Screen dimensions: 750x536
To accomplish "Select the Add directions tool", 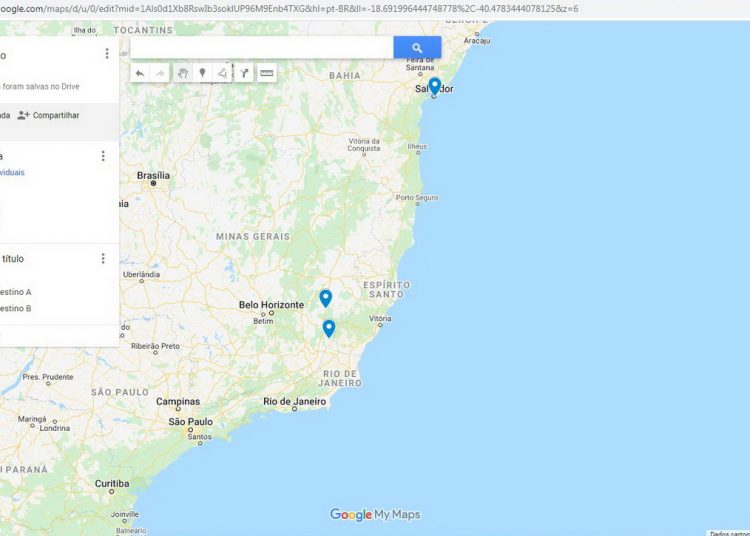I will click(x=244, y=73).
